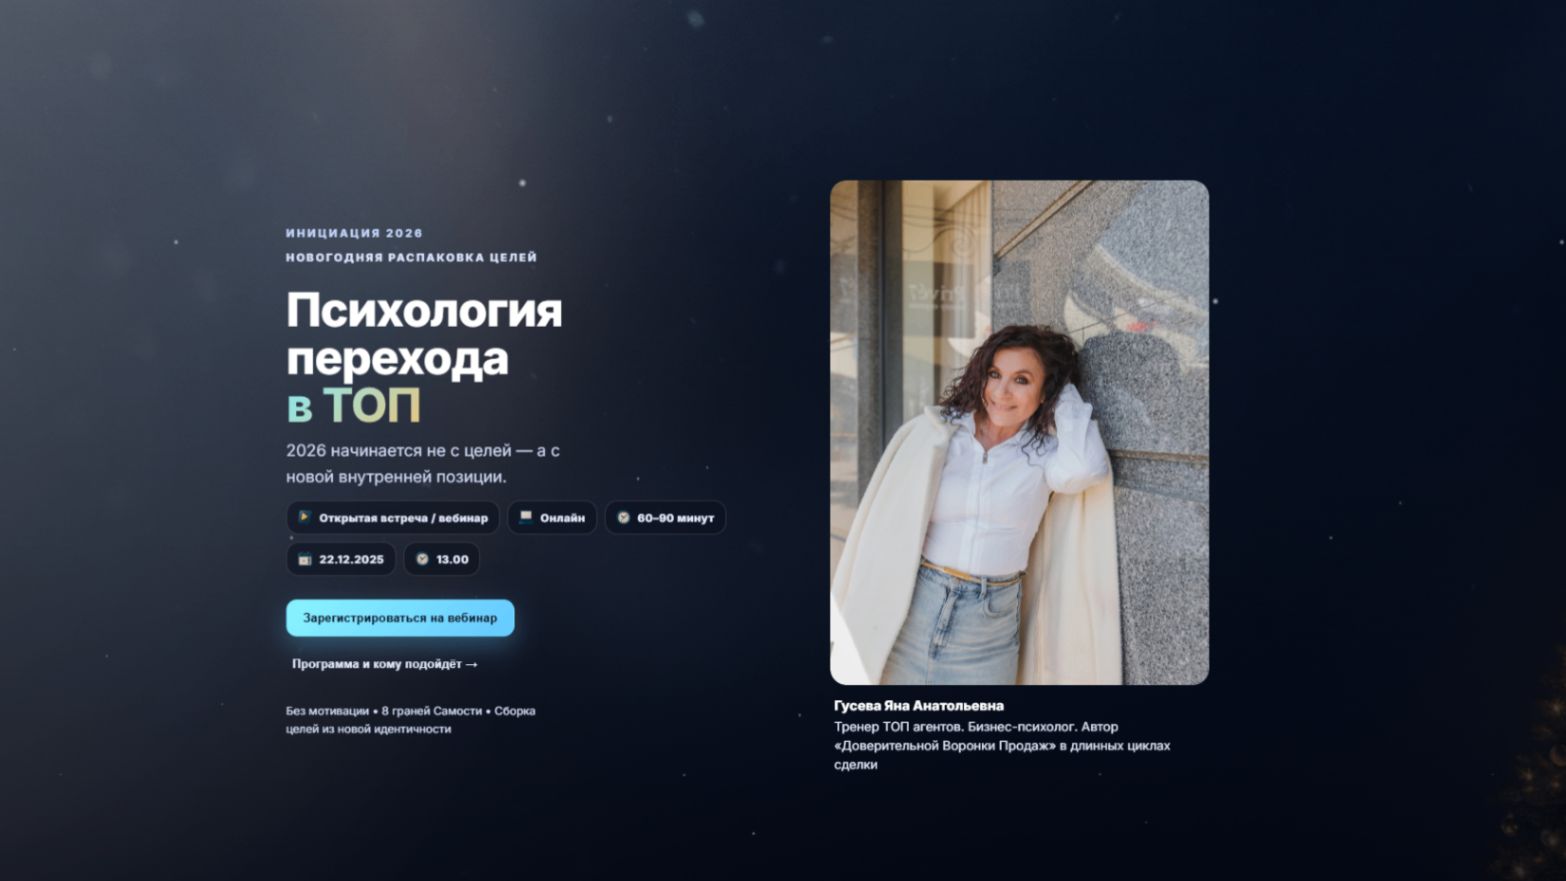Image resolution: width=1566 pixels, height=881 pixels.
Task: Click the play icon beside Открытая встреча
Action: 305,517
